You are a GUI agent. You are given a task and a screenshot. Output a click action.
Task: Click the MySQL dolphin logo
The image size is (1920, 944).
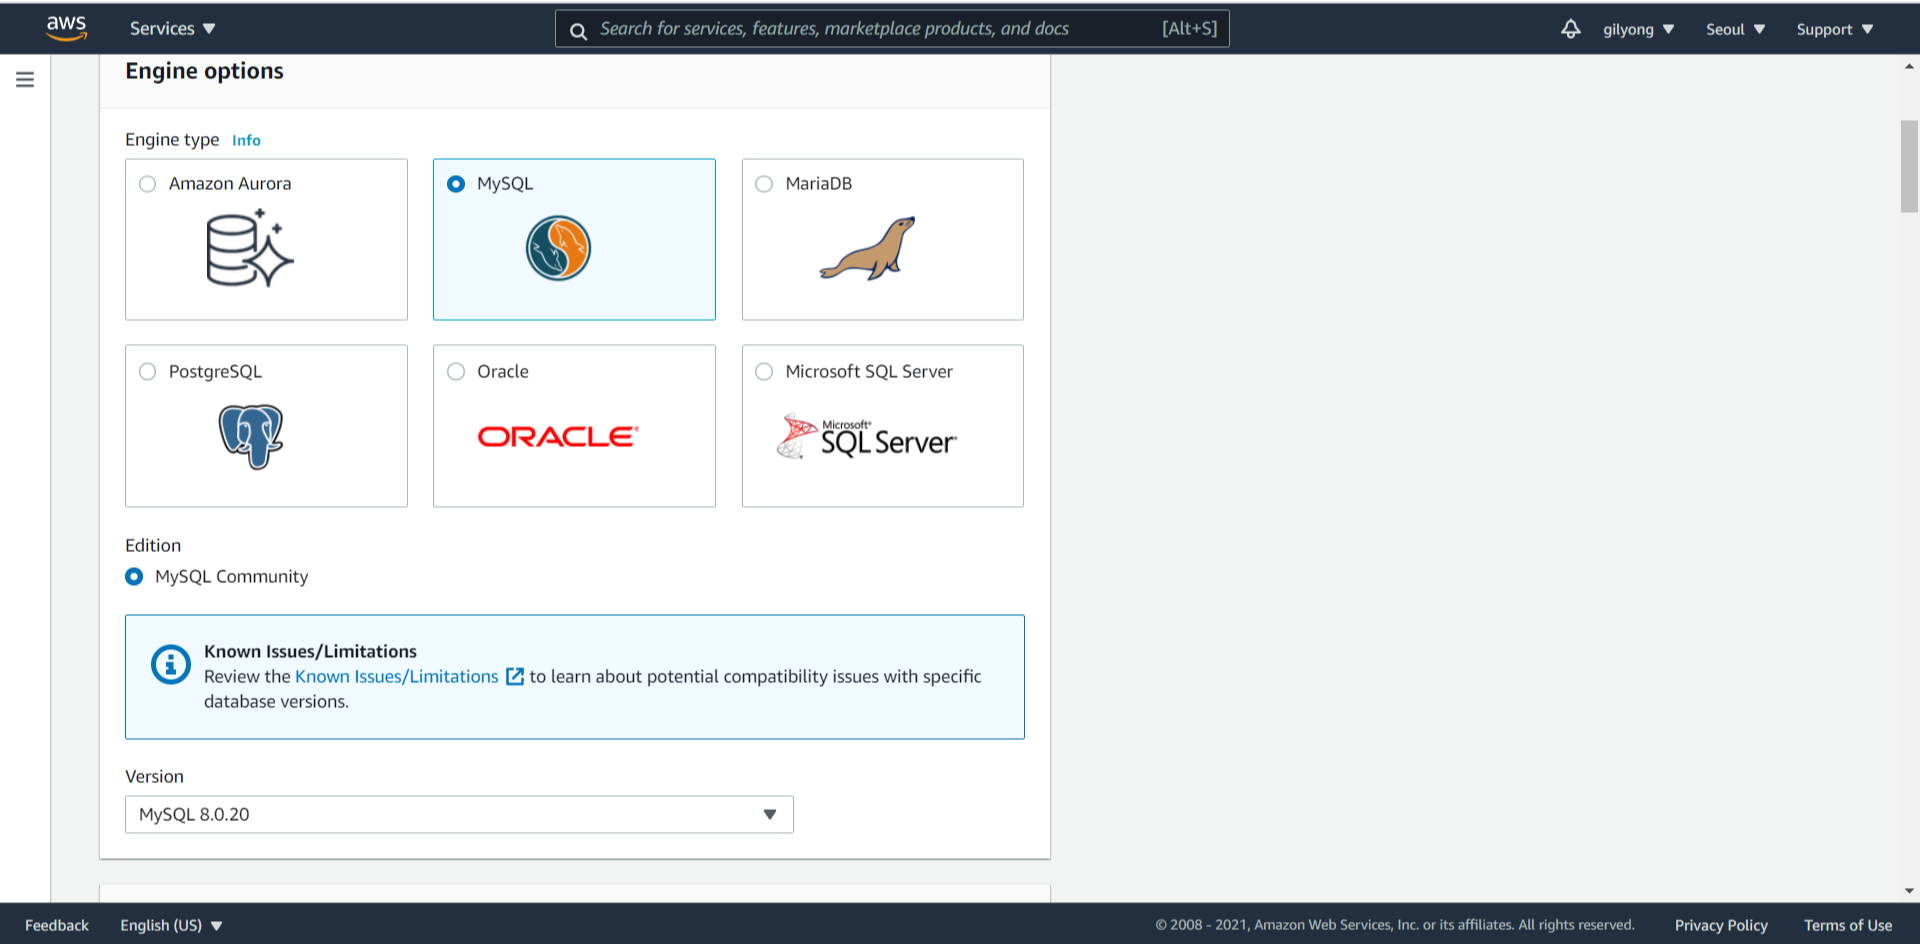[x=558, y=248]
